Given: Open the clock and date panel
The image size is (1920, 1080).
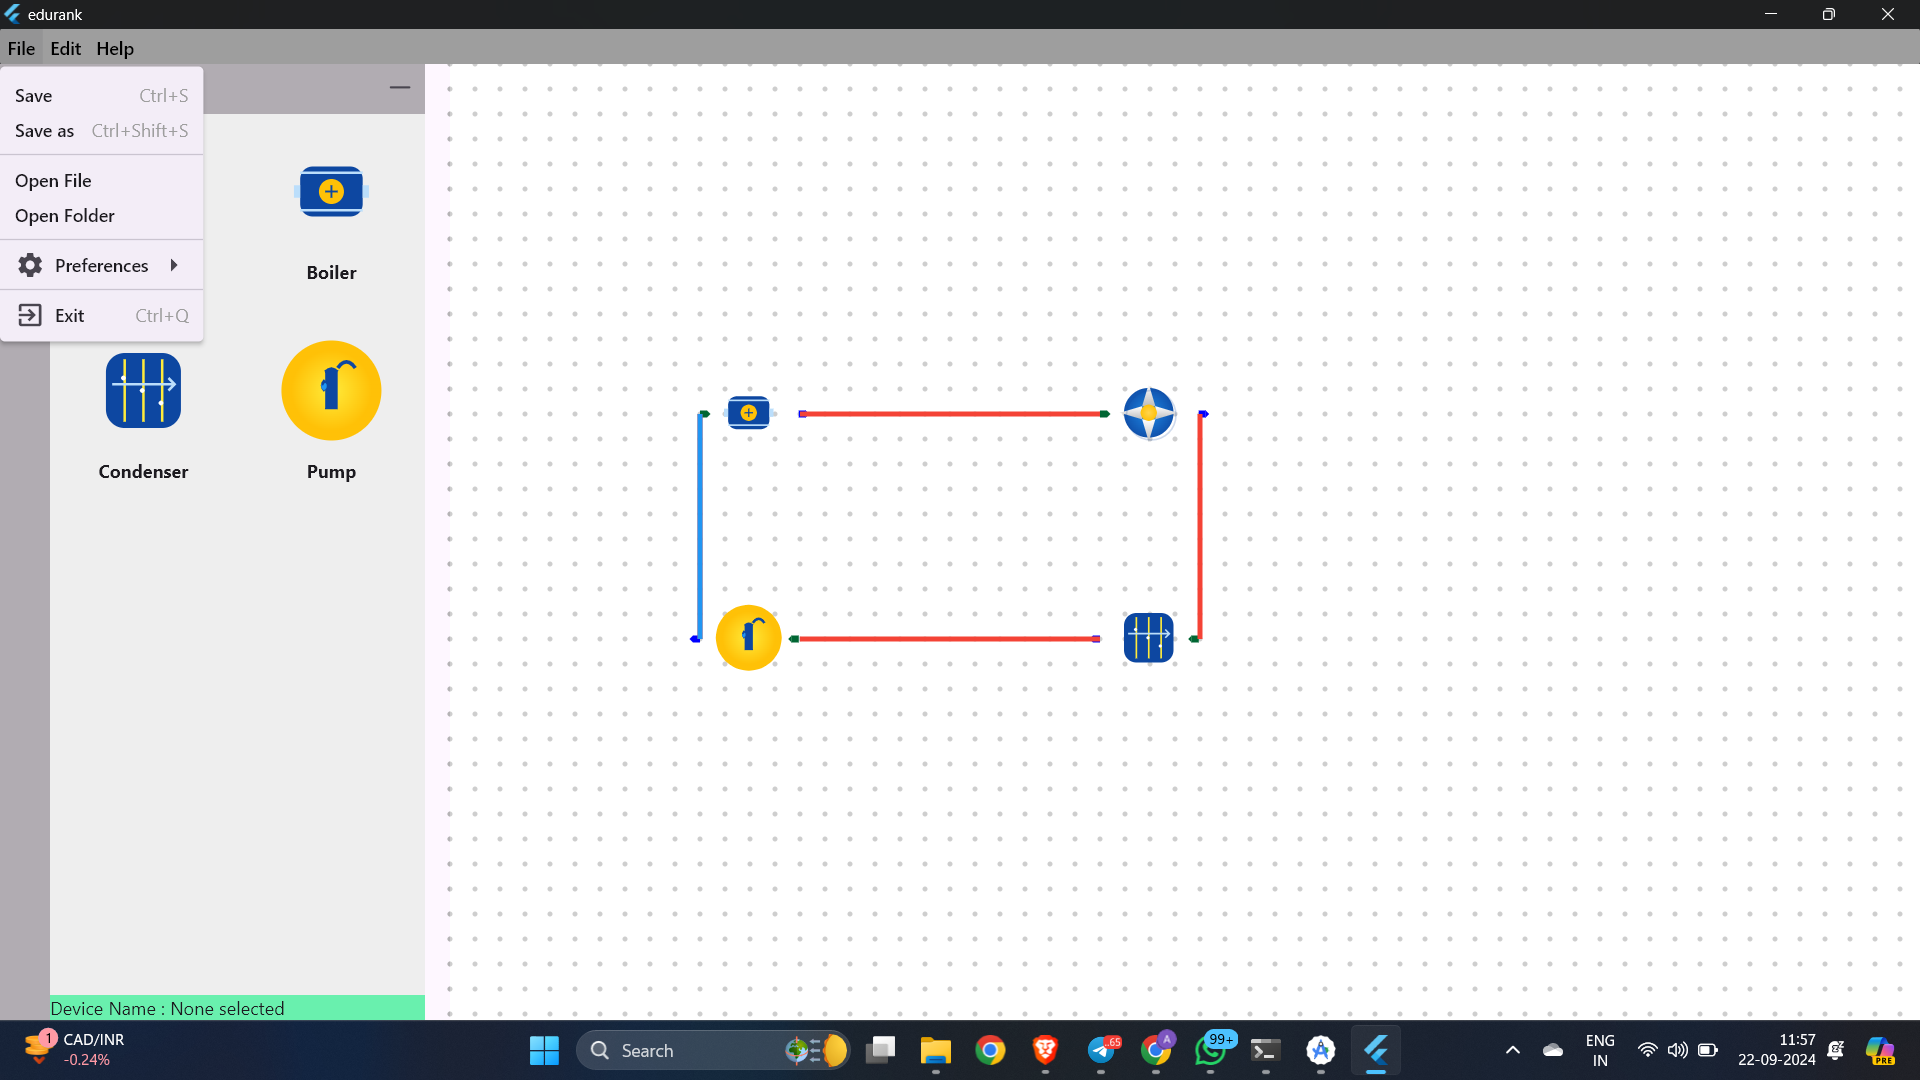Looking at the screenshot, I should coord(1776,1050).
